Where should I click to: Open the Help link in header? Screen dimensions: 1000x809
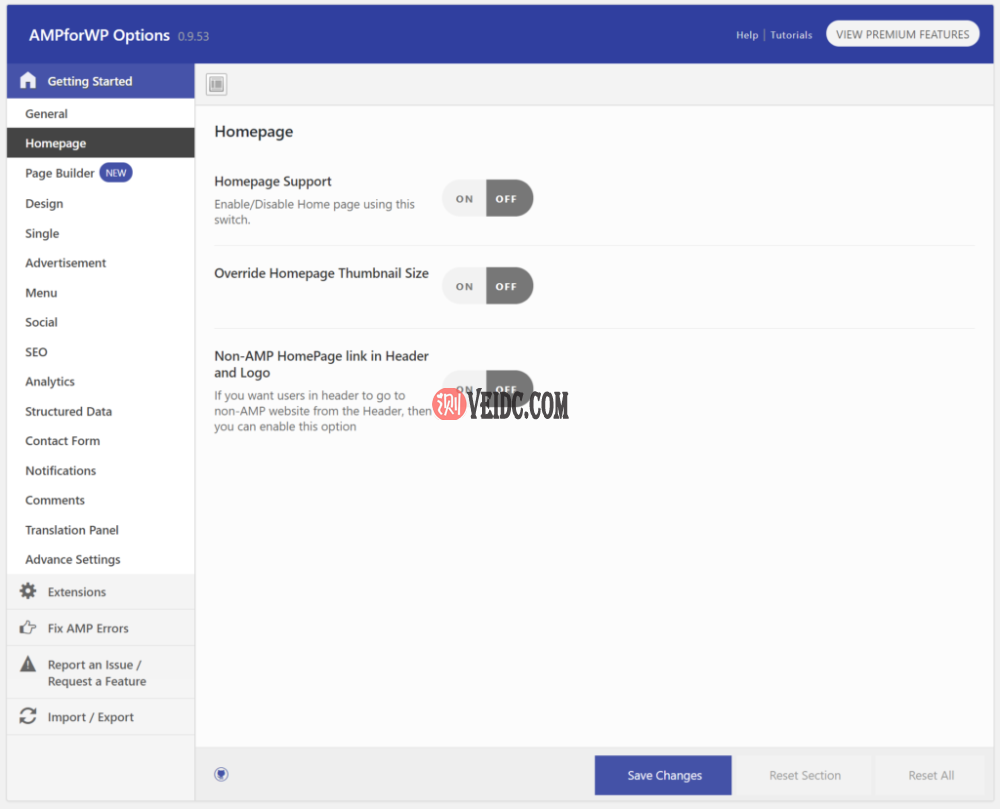coord(747,35)
